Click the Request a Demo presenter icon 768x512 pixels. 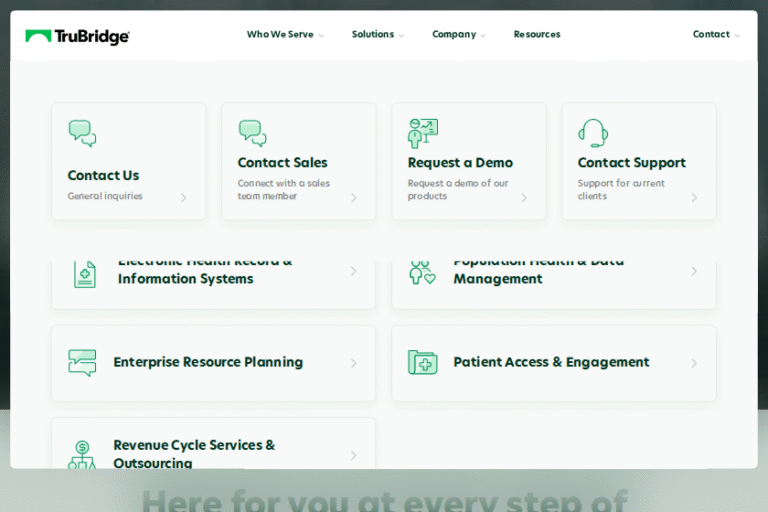click(422, 133)
